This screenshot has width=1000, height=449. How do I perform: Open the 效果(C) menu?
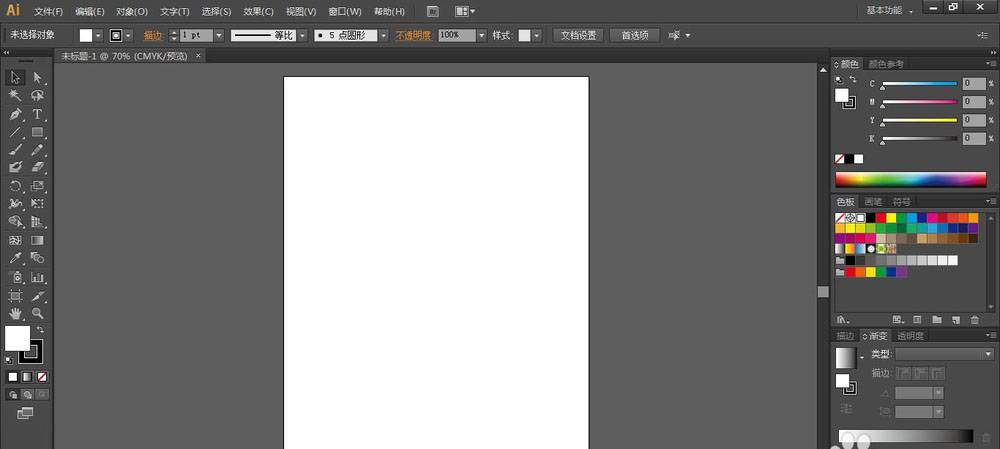coord(258,12)
